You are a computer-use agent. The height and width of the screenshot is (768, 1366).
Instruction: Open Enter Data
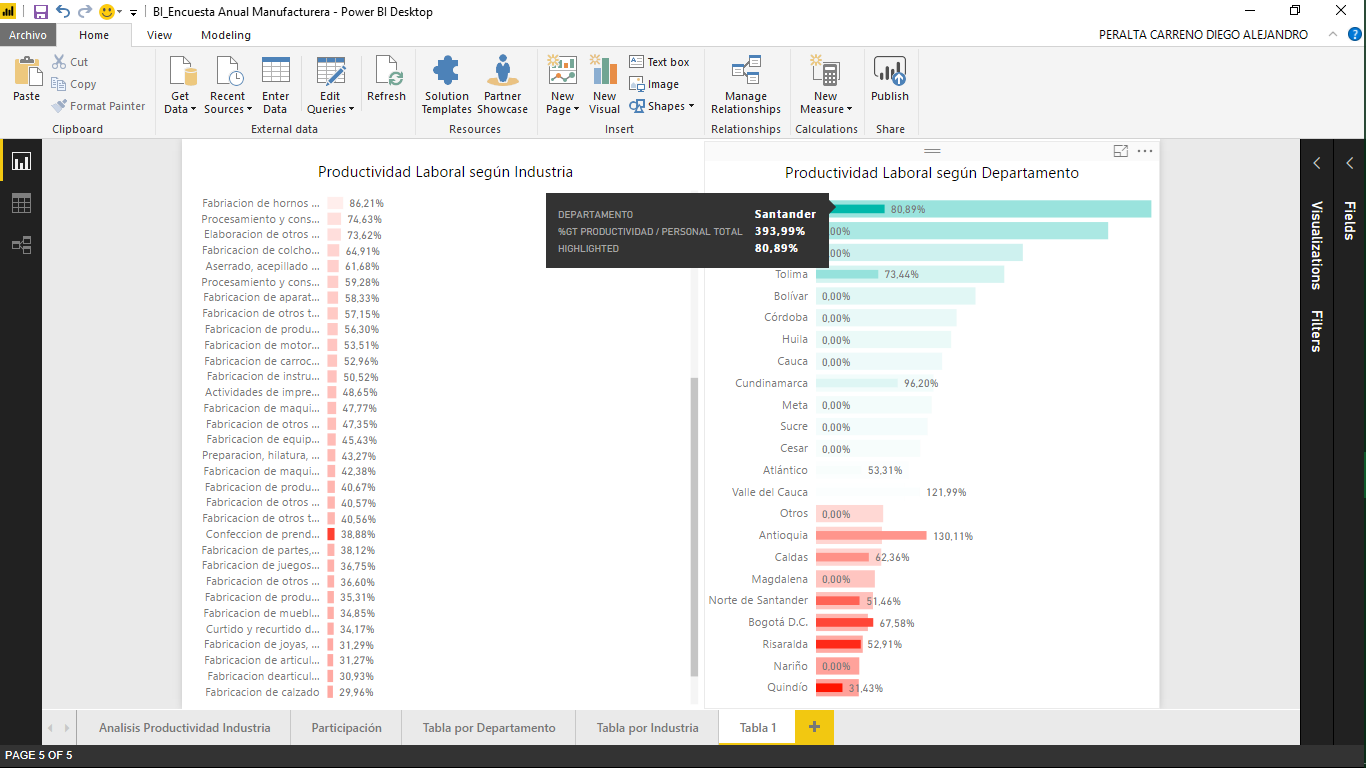275,85
